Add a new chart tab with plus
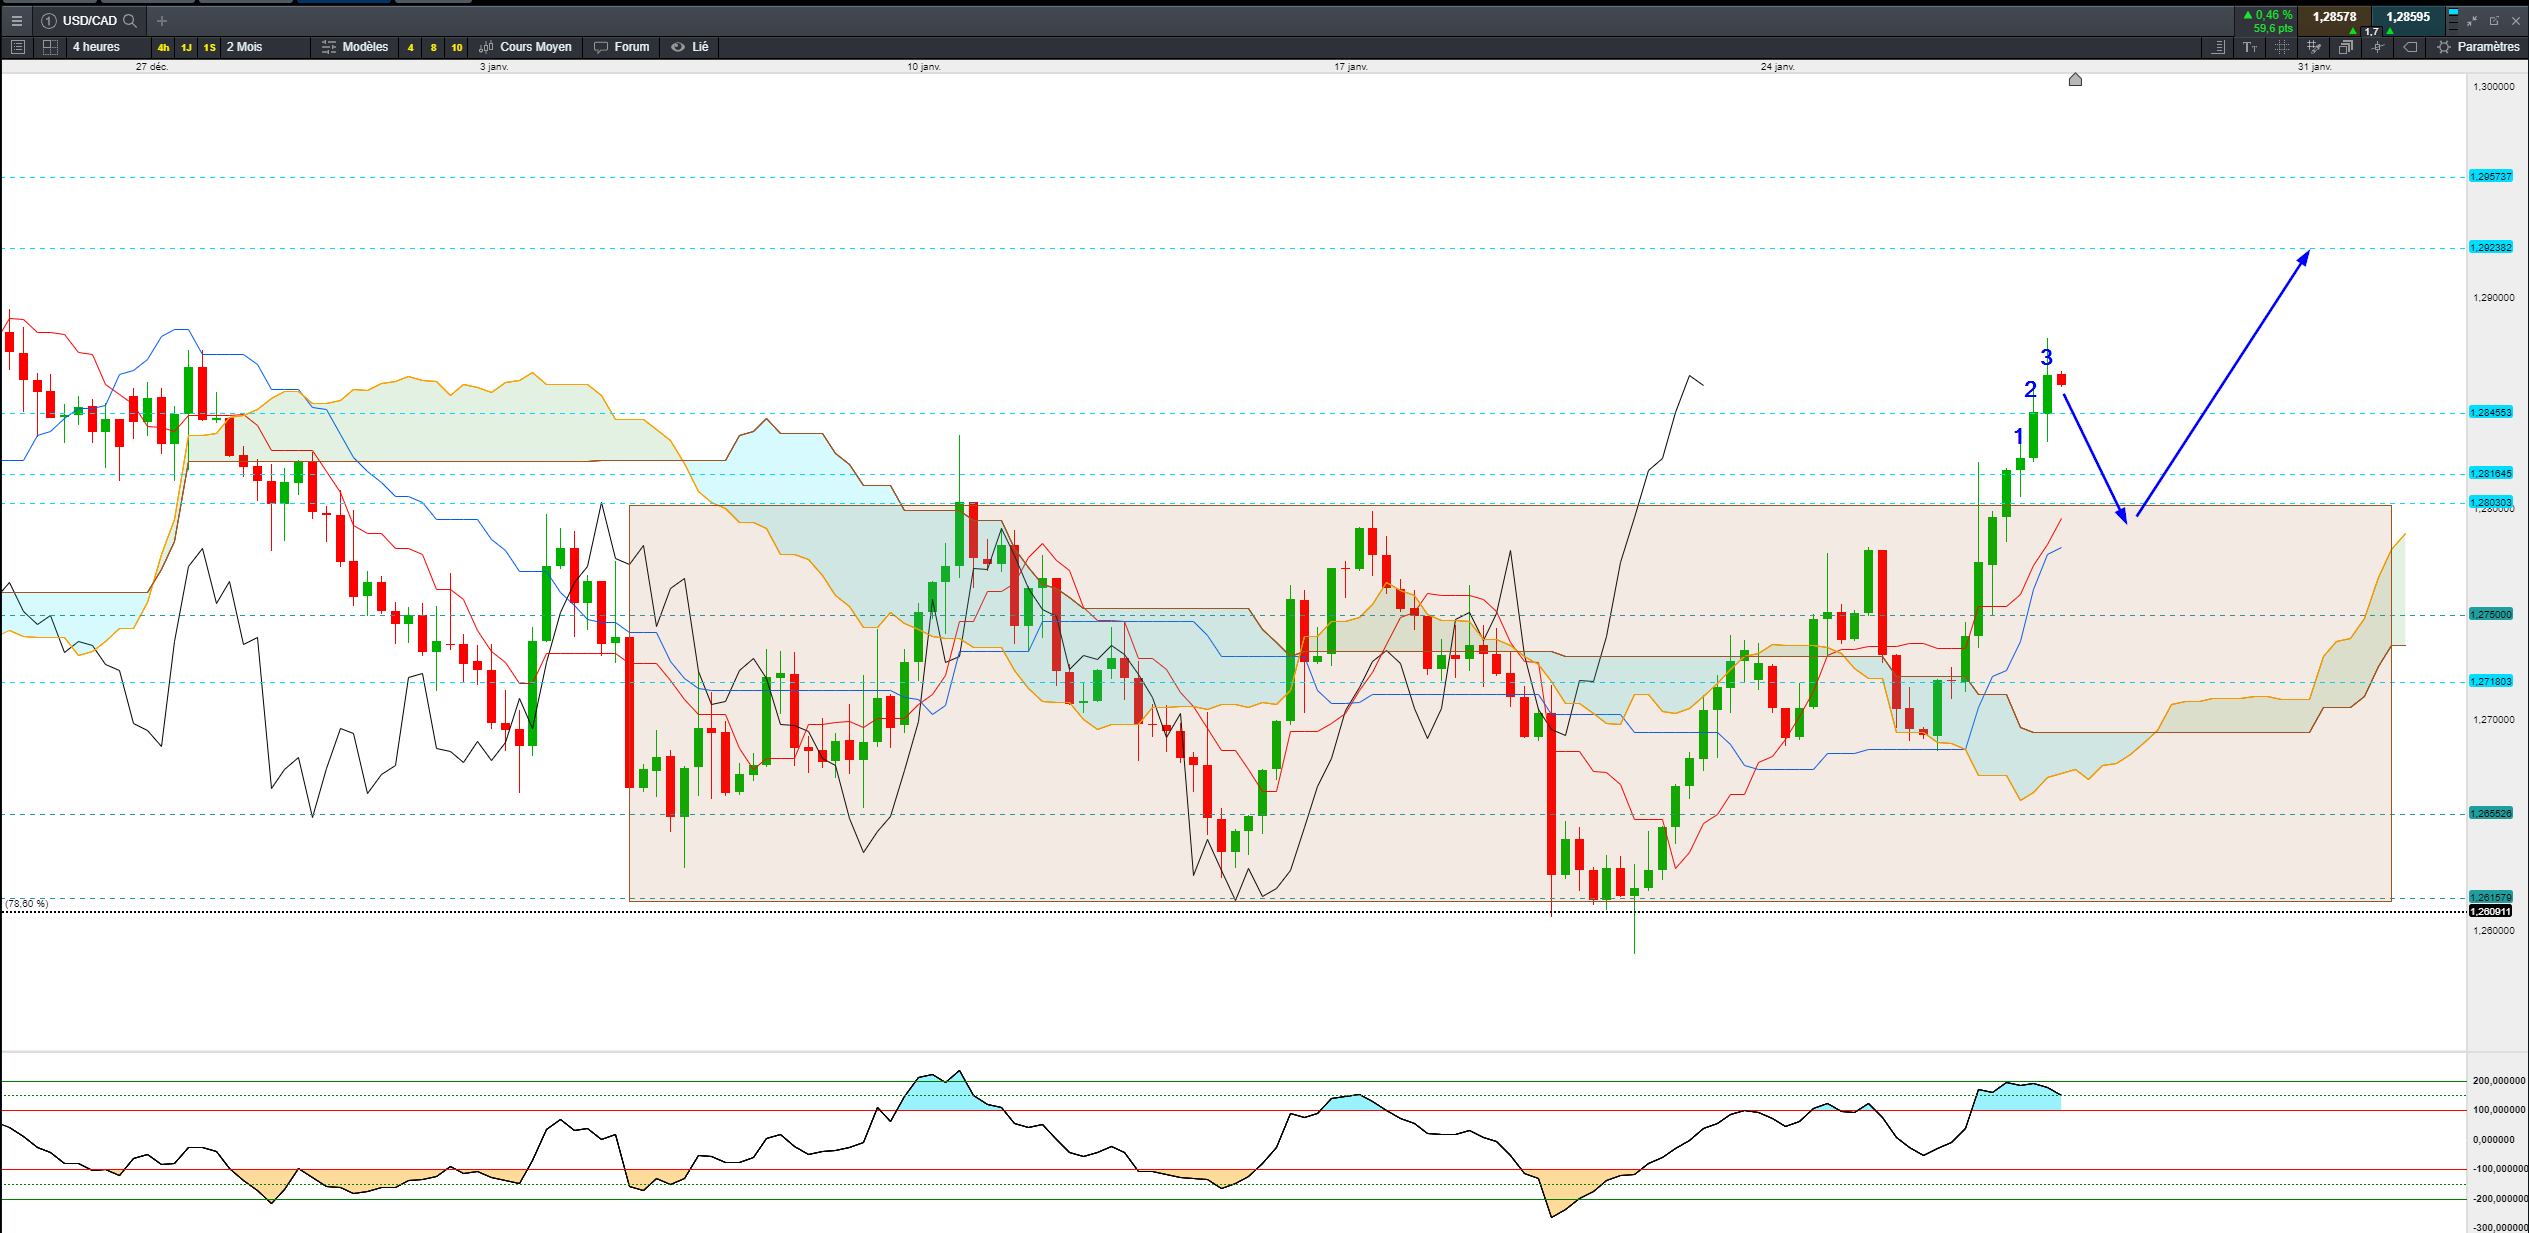This screenshot has height=1233, width=2529. [x=162, y=20]
